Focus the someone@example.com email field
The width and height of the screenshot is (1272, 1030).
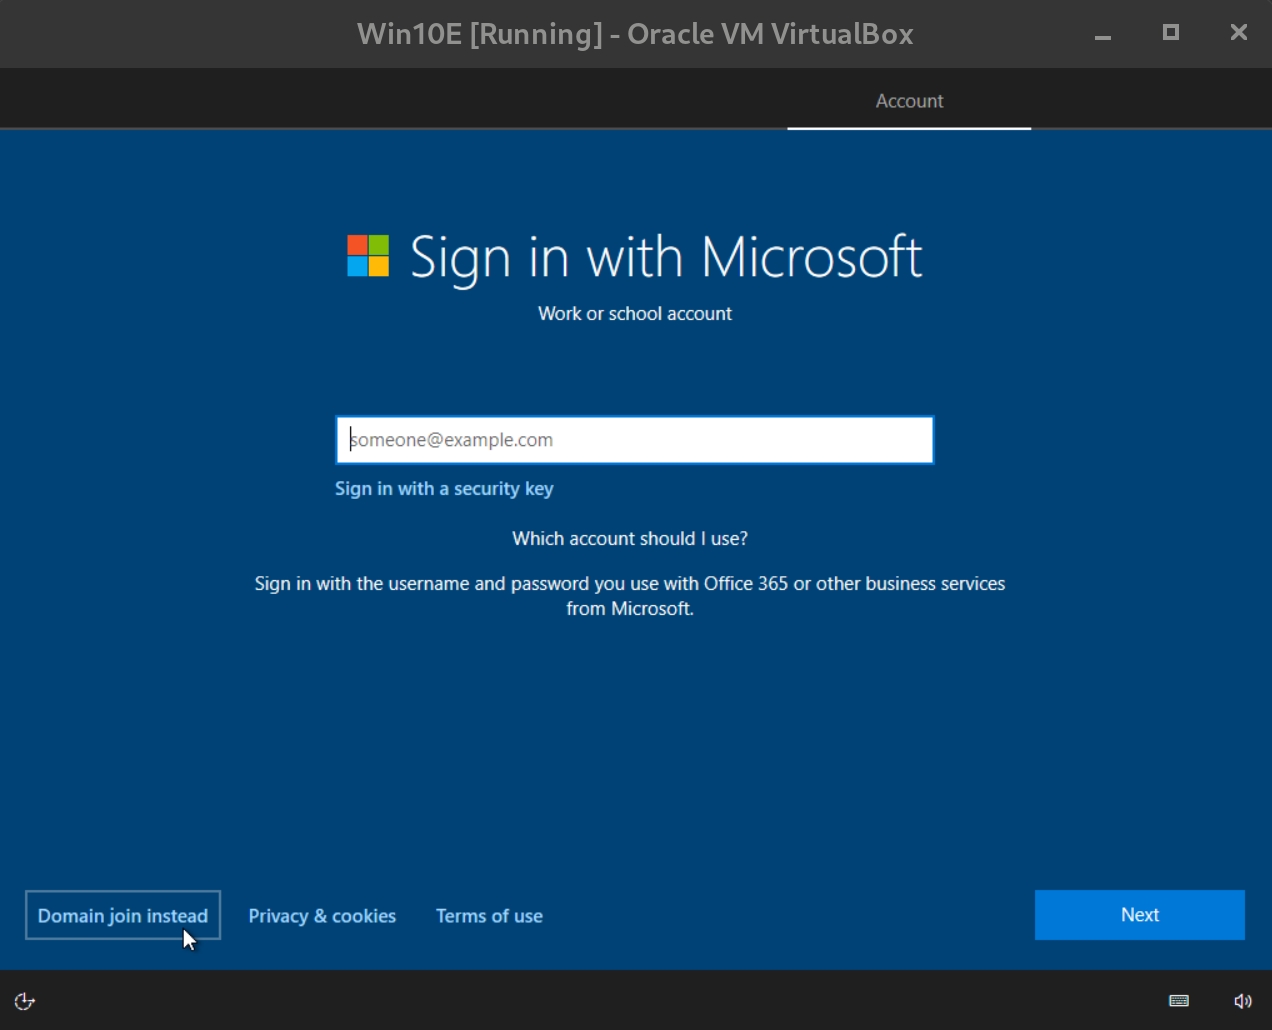635,440
